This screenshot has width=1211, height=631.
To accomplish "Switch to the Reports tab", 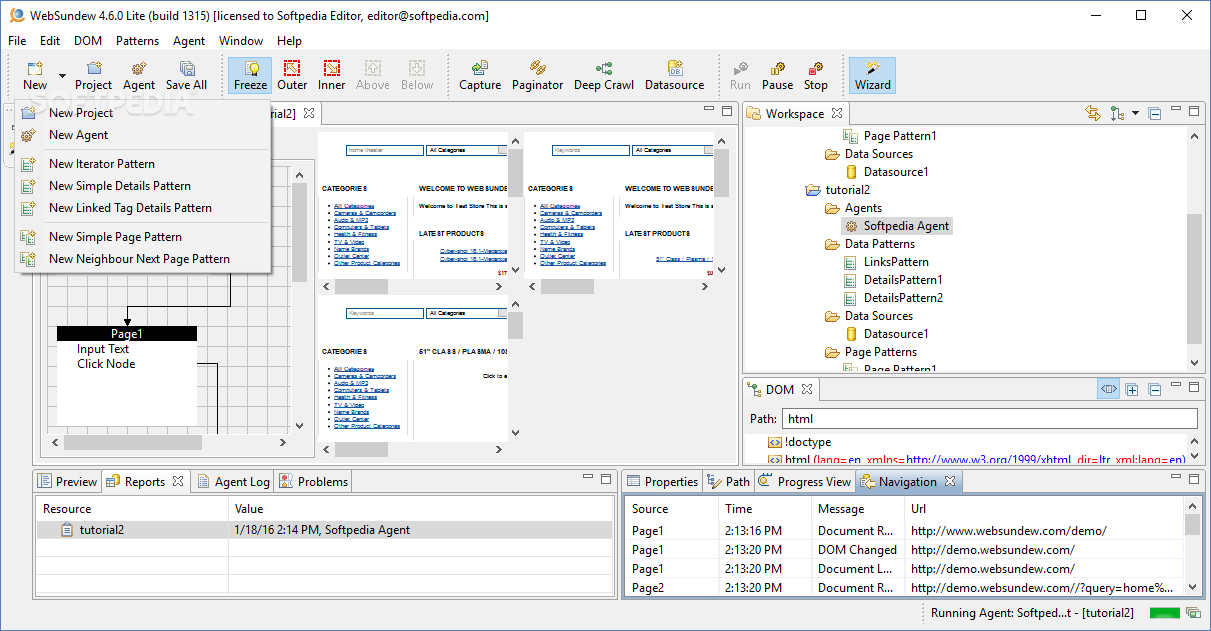I will (145, 482).
